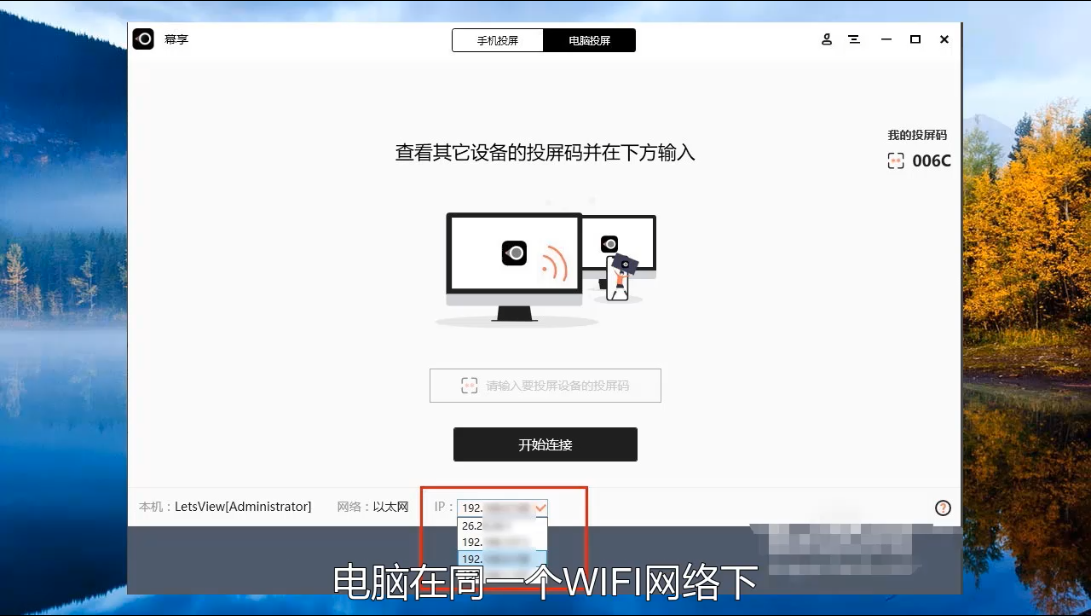Viewport: 1091px width, 616px height.
Task: Open help via the question mark icon
Action: [942, 508]
